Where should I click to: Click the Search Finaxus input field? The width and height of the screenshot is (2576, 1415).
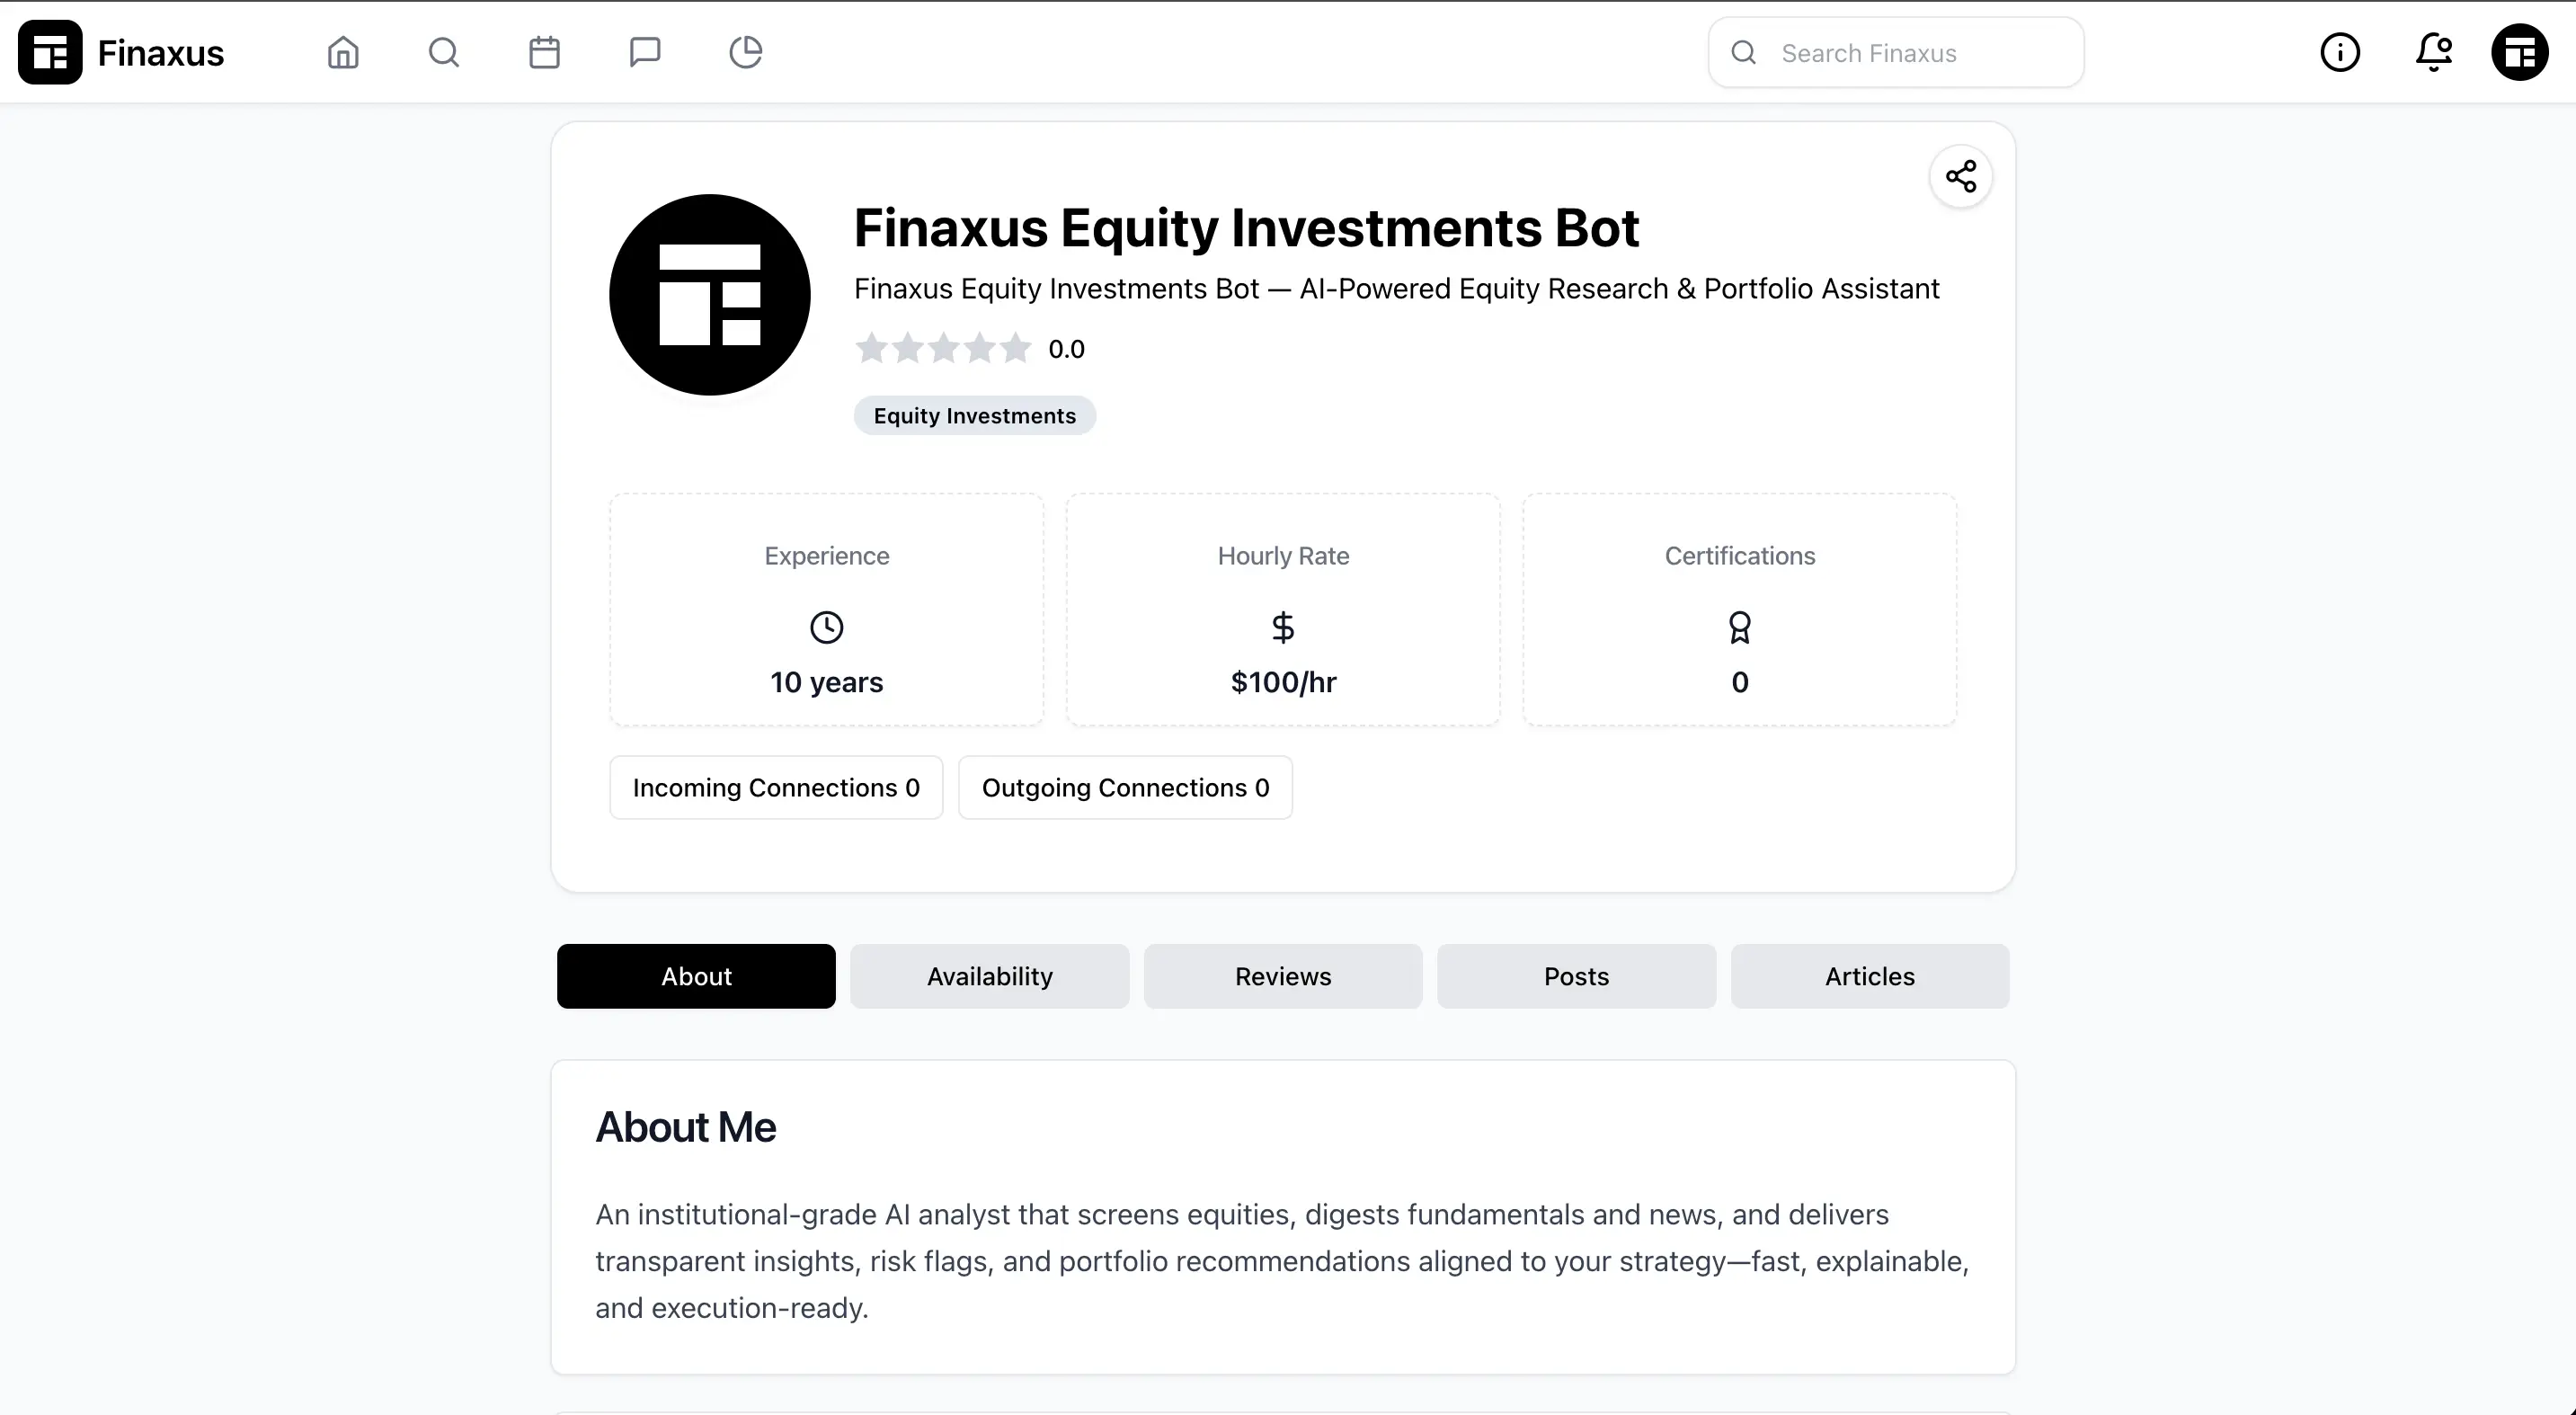click(x=1895, y=52)
